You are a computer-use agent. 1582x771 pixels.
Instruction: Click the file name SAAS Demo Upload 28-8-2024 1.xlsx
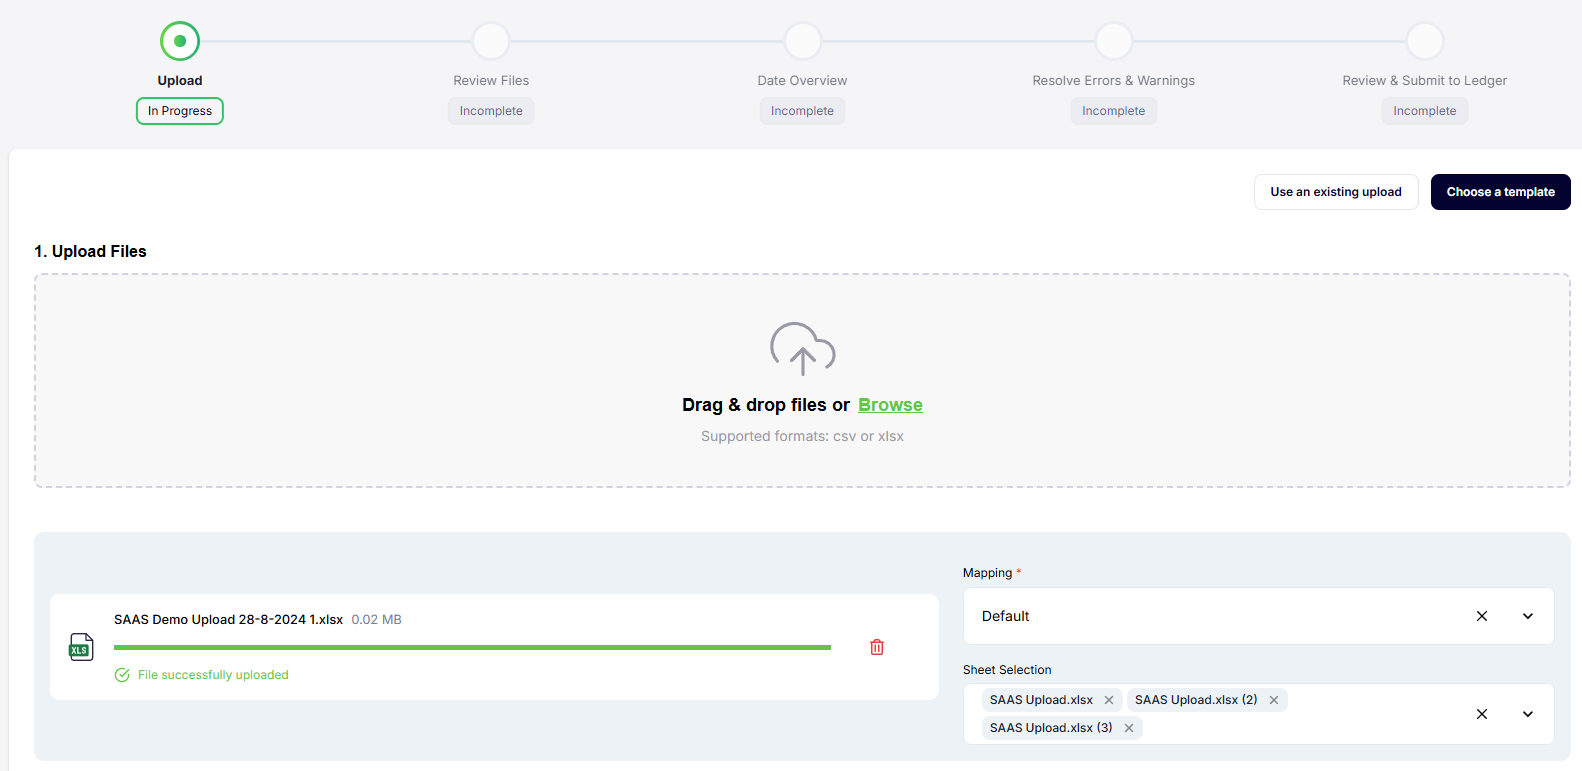click(x=228, y=620)
